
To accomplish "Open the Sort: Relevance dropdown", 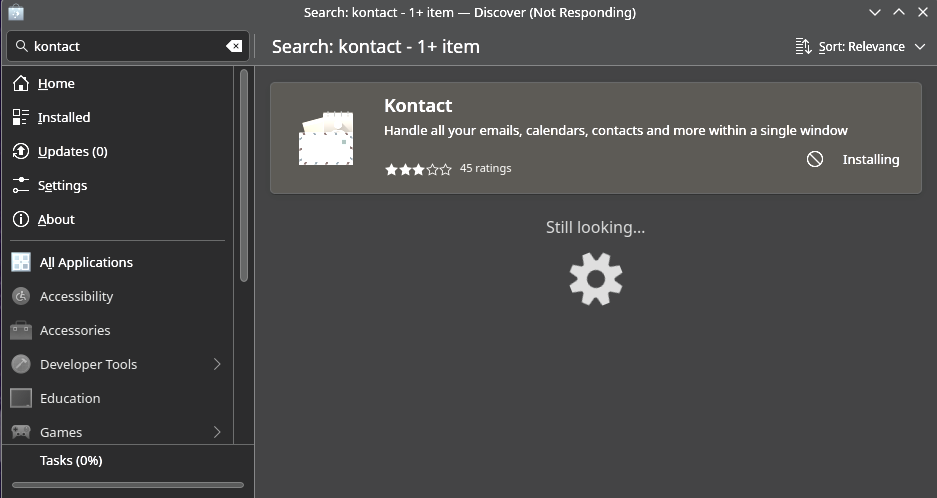I will click(860, 47).
